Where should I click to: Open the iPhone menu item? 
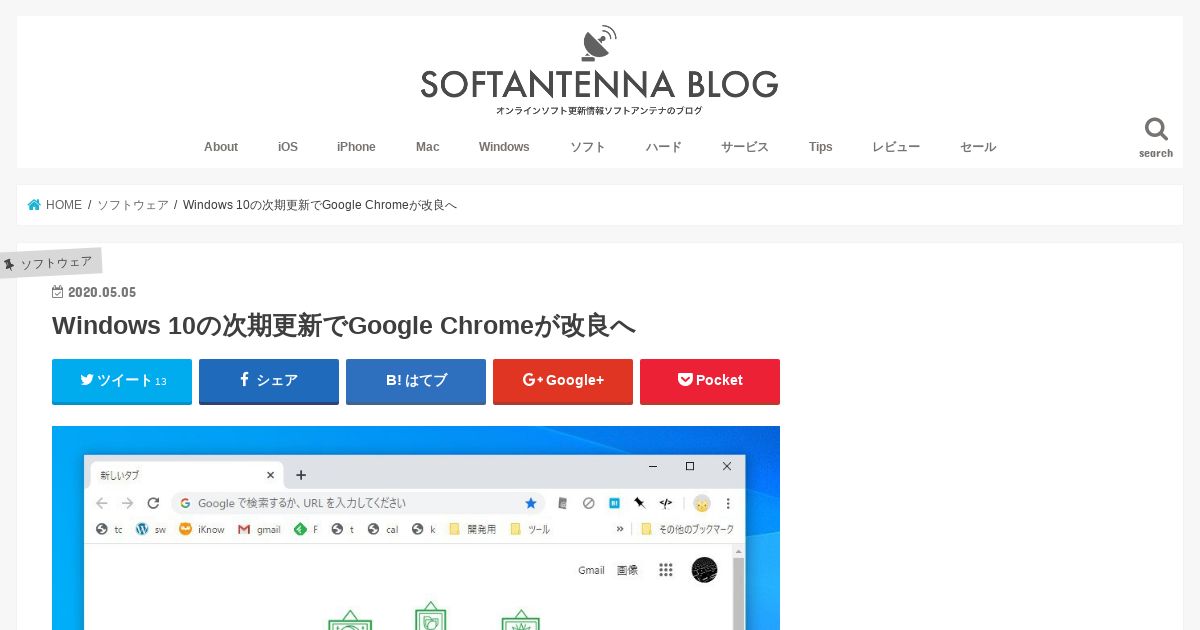[356, 147]
